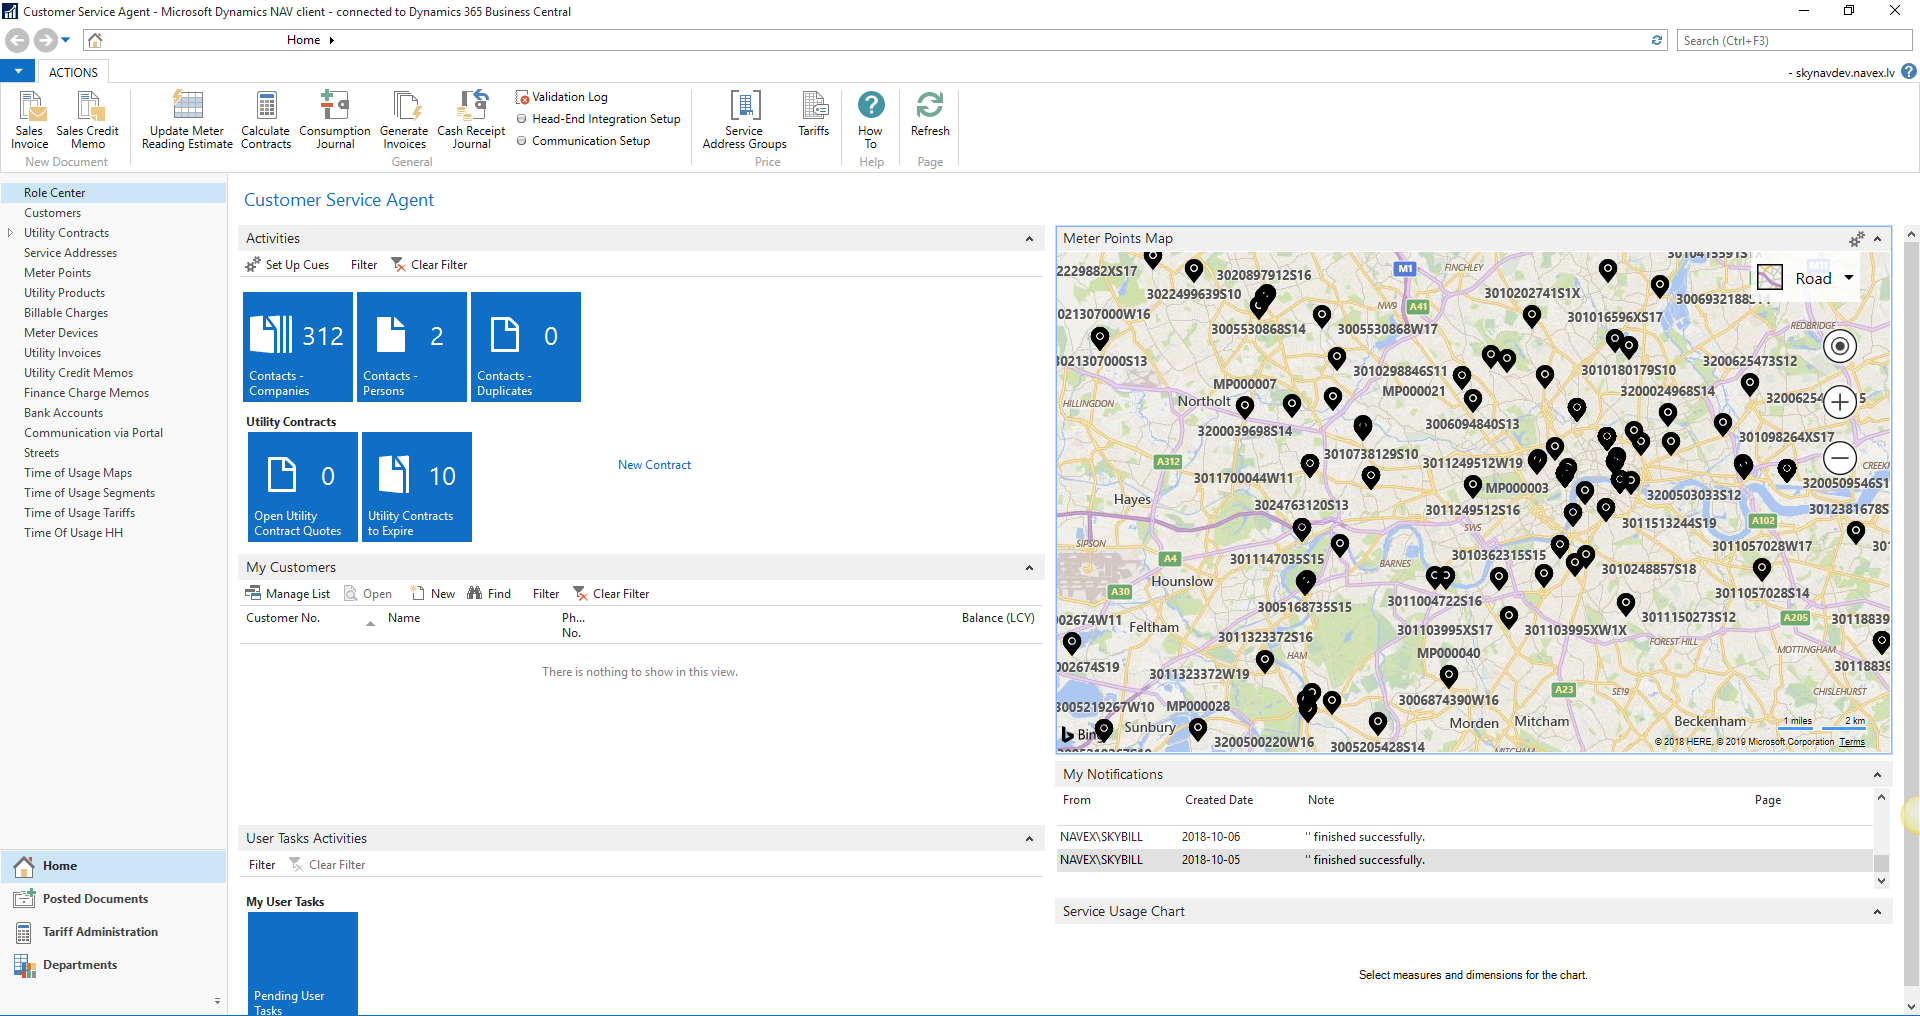Viewport: 1920px width, 1016px height.
Task: Click the notifications scrollbar down arrow
Action: coord(1881,881)
